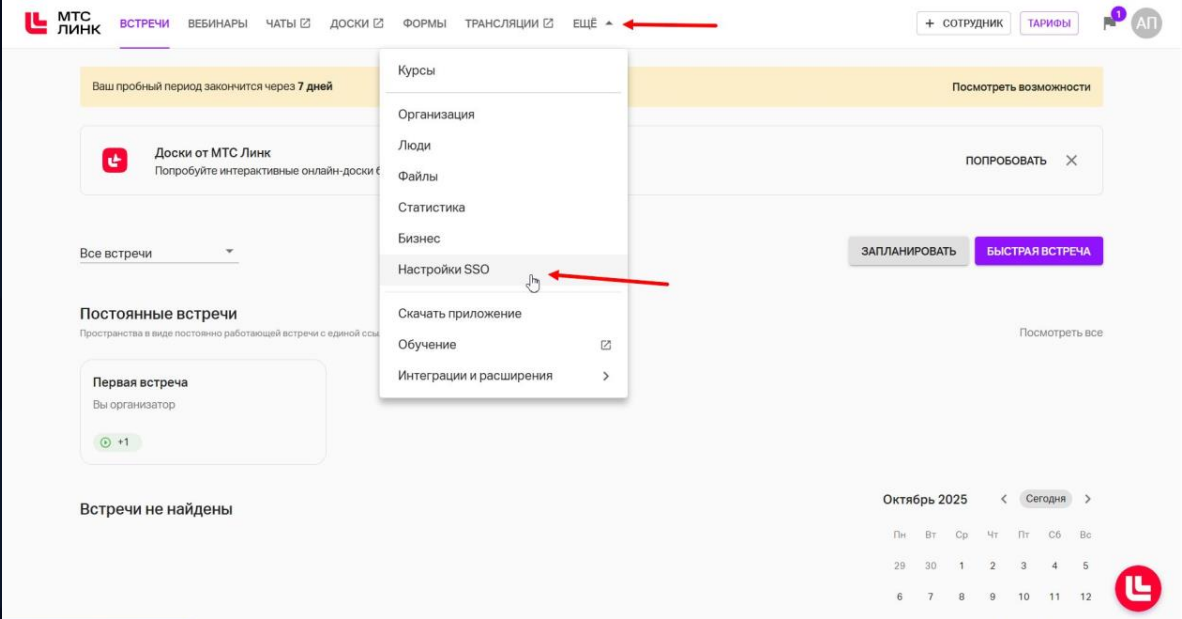Go to next month in calendar
Image resolution: width=1182 pixels, height=619 pixels.
[x=1088, y=499]
